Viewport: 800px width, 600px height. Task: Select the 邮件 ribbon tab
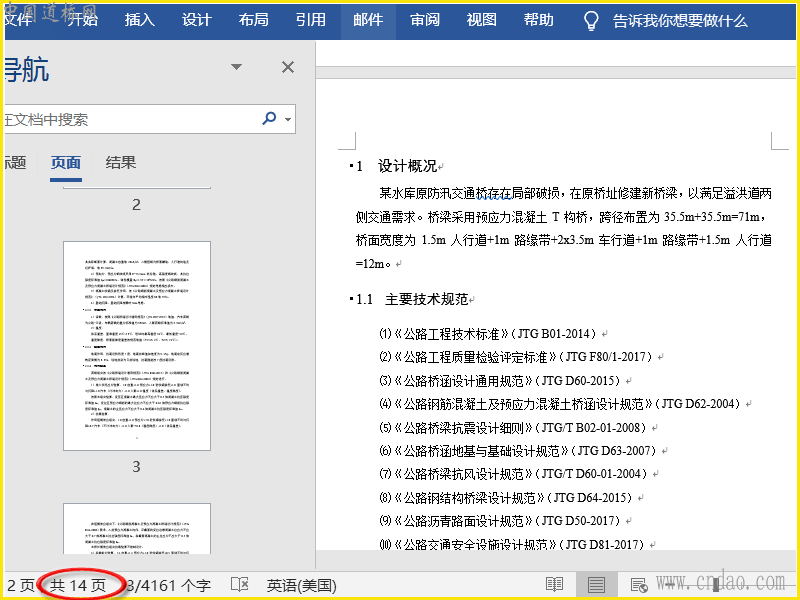click(368, 20)
